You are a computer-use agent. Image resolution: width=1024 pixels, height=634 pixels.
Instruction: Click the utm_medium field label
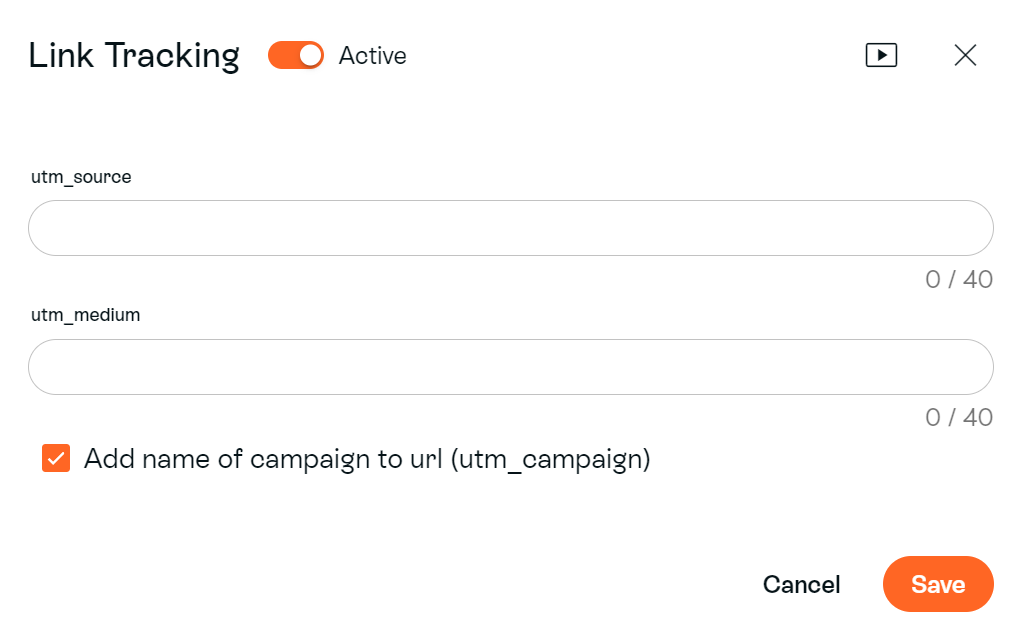[x=86, y=315]
